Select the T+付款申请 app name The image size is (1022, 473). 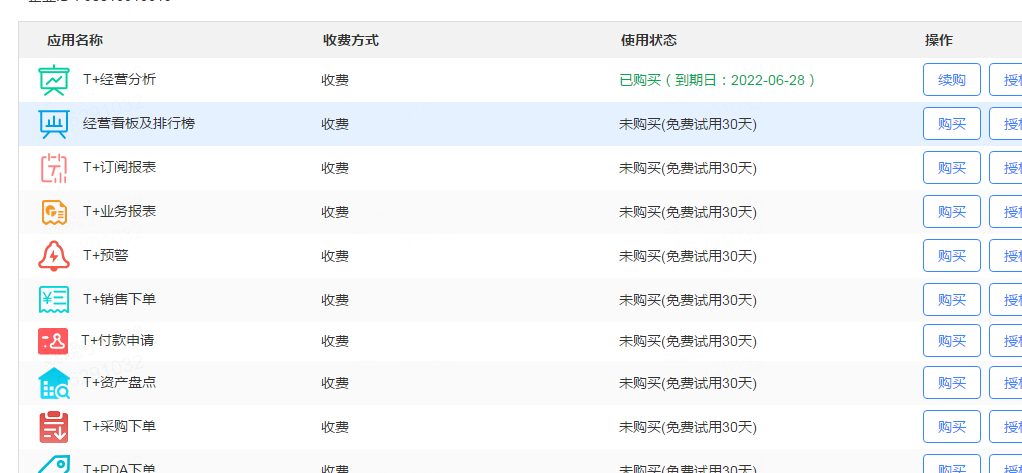(118, 340)
